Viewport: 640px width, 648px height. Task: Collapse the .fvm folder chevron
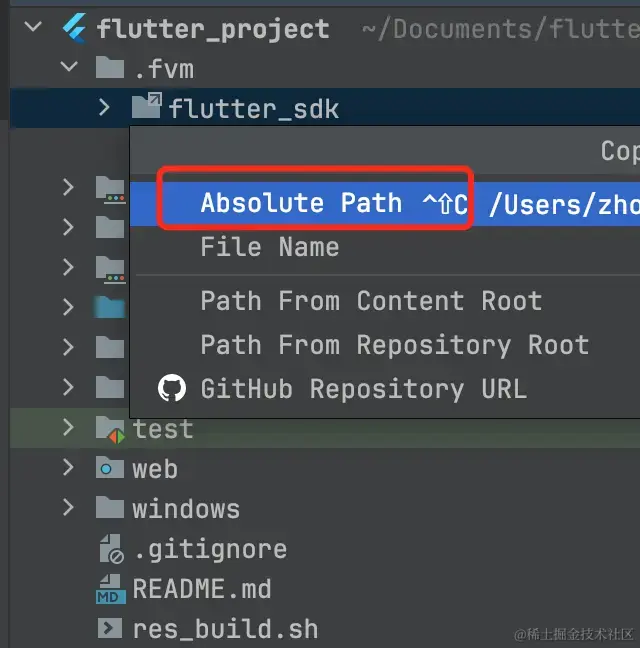coord(69,66)
